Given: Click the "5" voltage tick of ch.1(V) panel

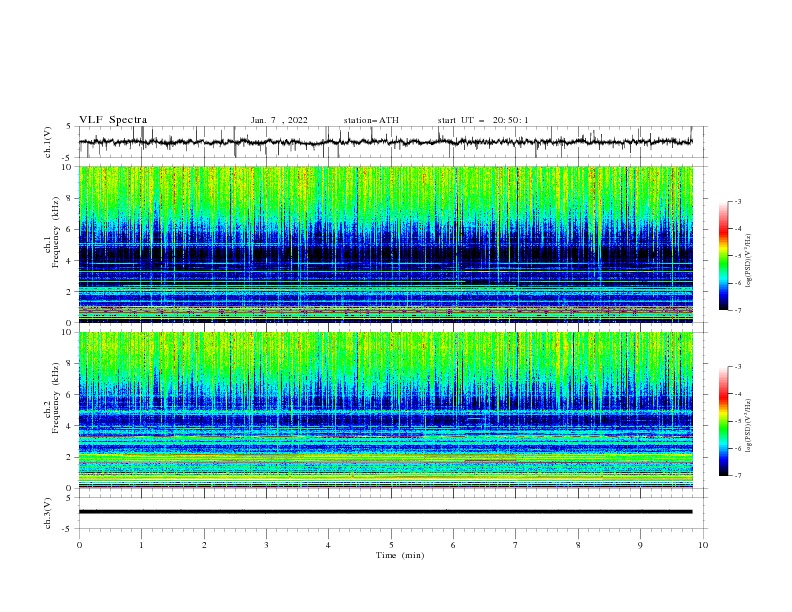Looking at the screenshot, I should (x=70, y=127).
